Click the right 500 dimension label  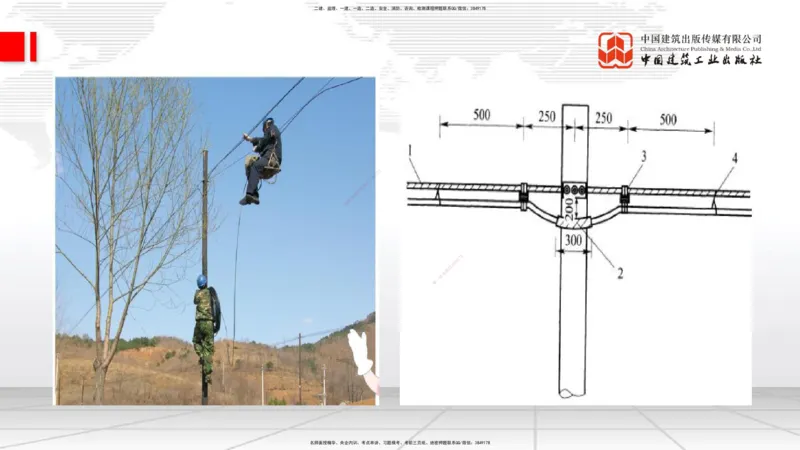(668, 119)
